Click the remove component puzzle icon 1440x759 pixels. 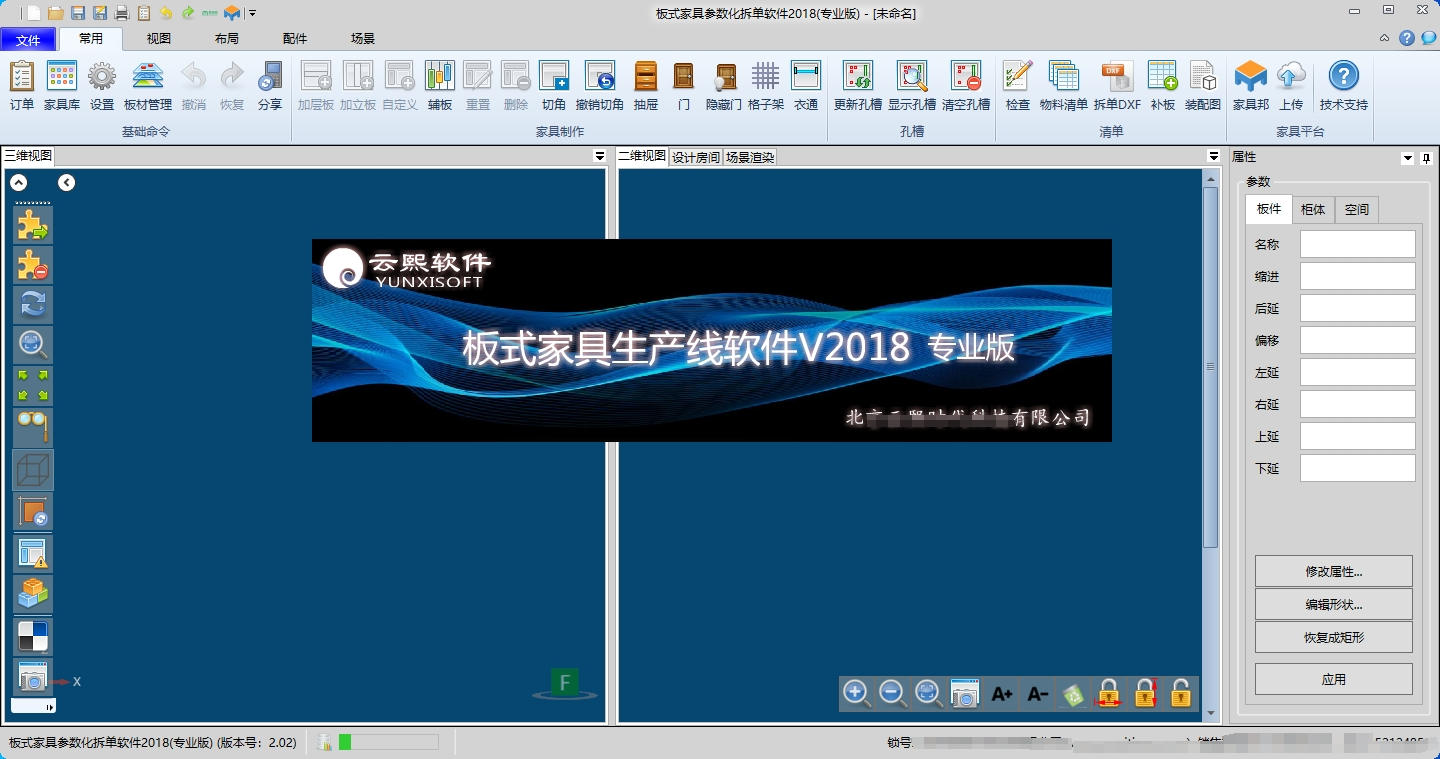click(33, 264)
